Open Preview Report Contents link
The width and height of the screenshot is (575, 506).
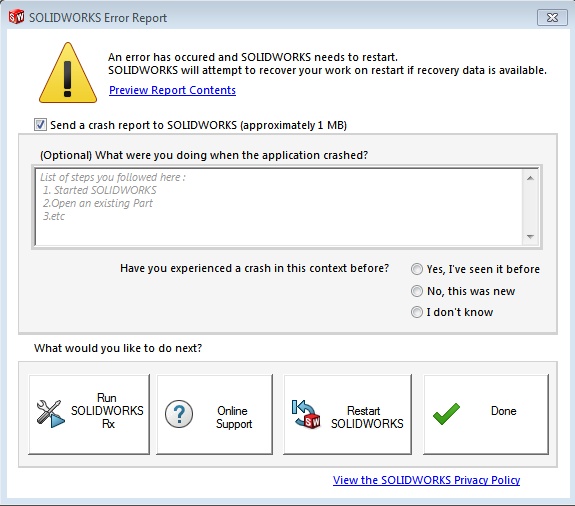point(172,90)
